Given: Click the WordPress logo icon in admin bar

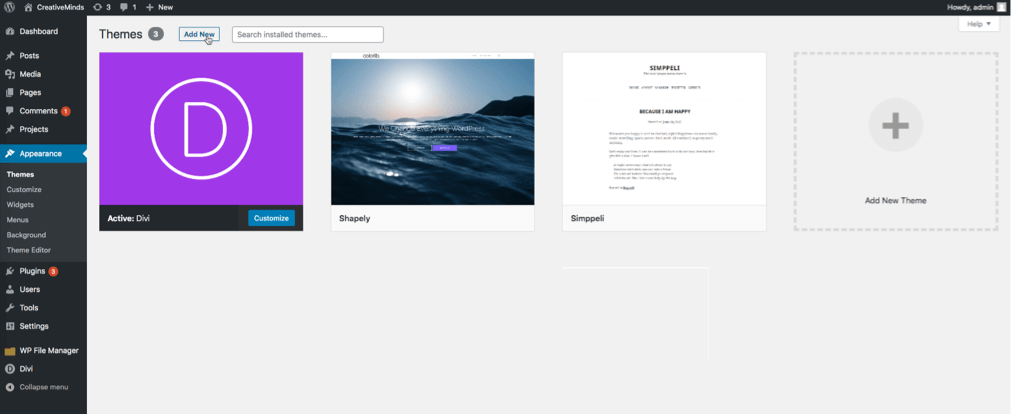Looking at the screenshot, I should [8, 7].
